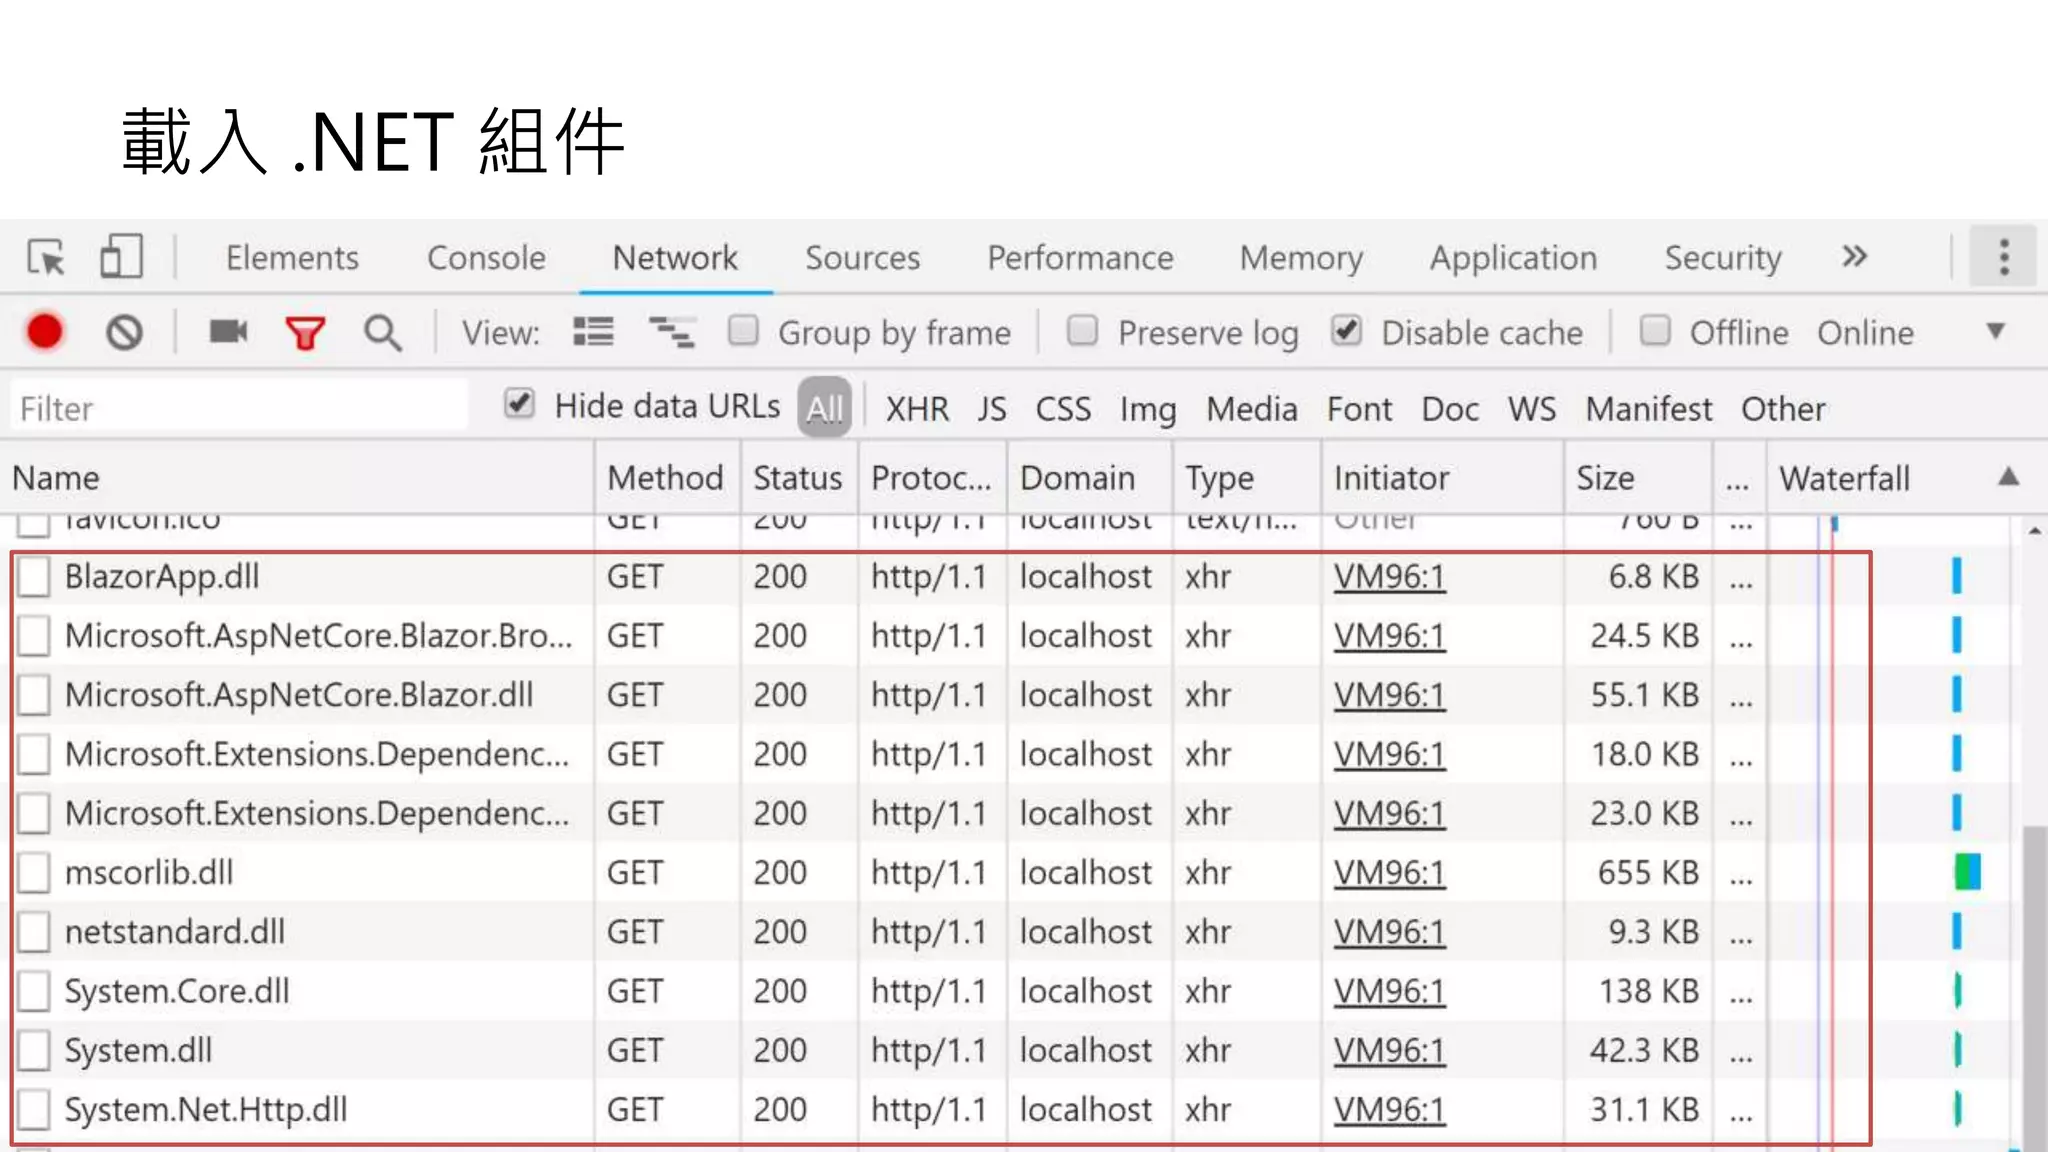This screenshot has height=1152, width=2048.
Task: Click the Online throttling selector
Action: [1865, 333]
